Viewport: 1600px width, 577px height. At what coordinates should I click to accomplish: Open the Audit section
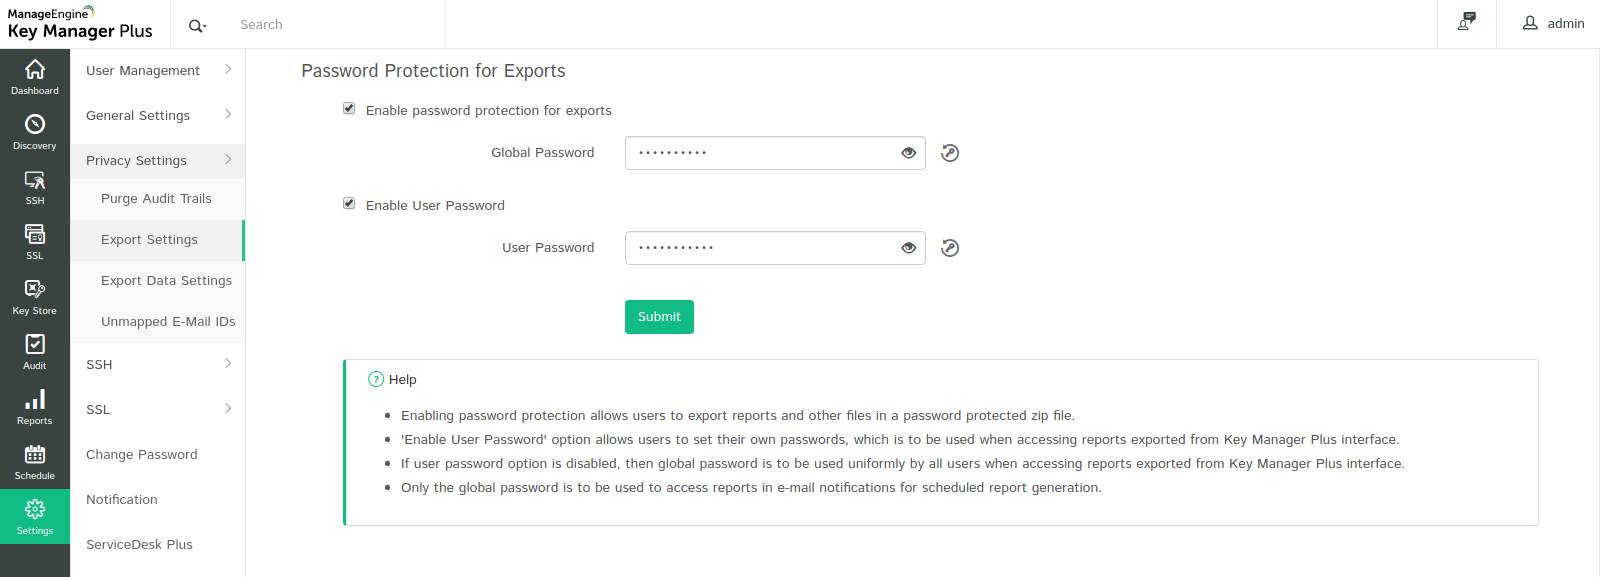pos(35,351)
